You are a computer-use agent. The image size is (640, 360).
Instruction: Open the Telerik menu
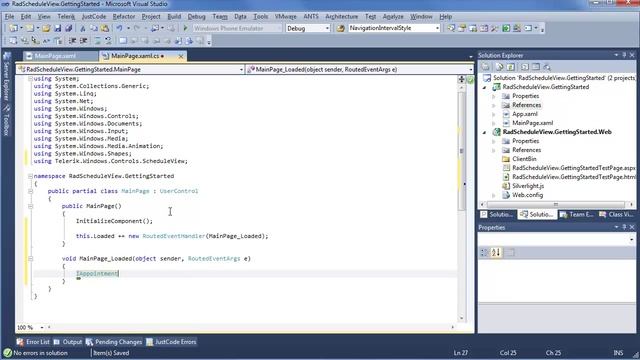click(66, 17)
